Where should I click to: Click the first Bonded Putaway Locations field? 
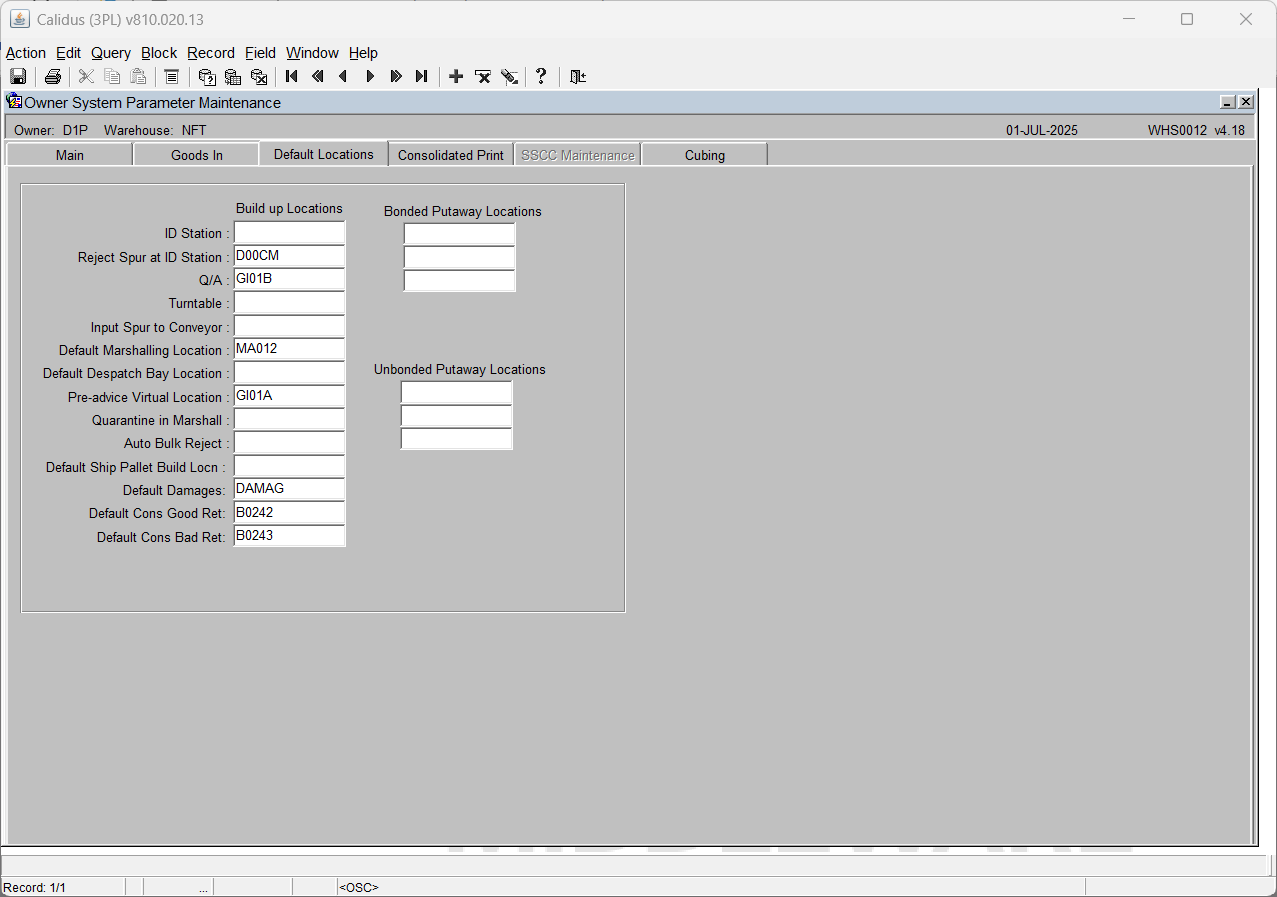click(x=459, y=234)
